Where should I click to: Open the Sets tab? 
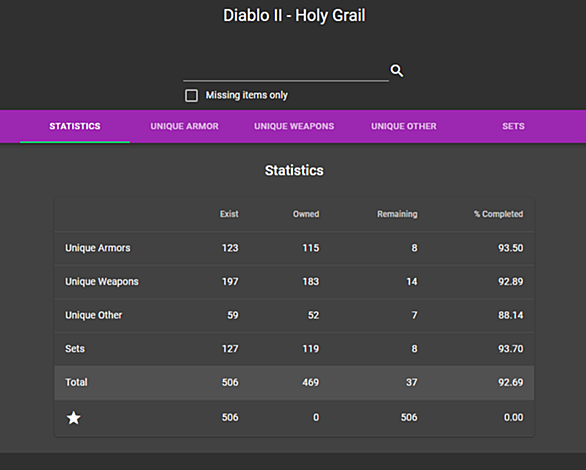(x=513, y=126)
